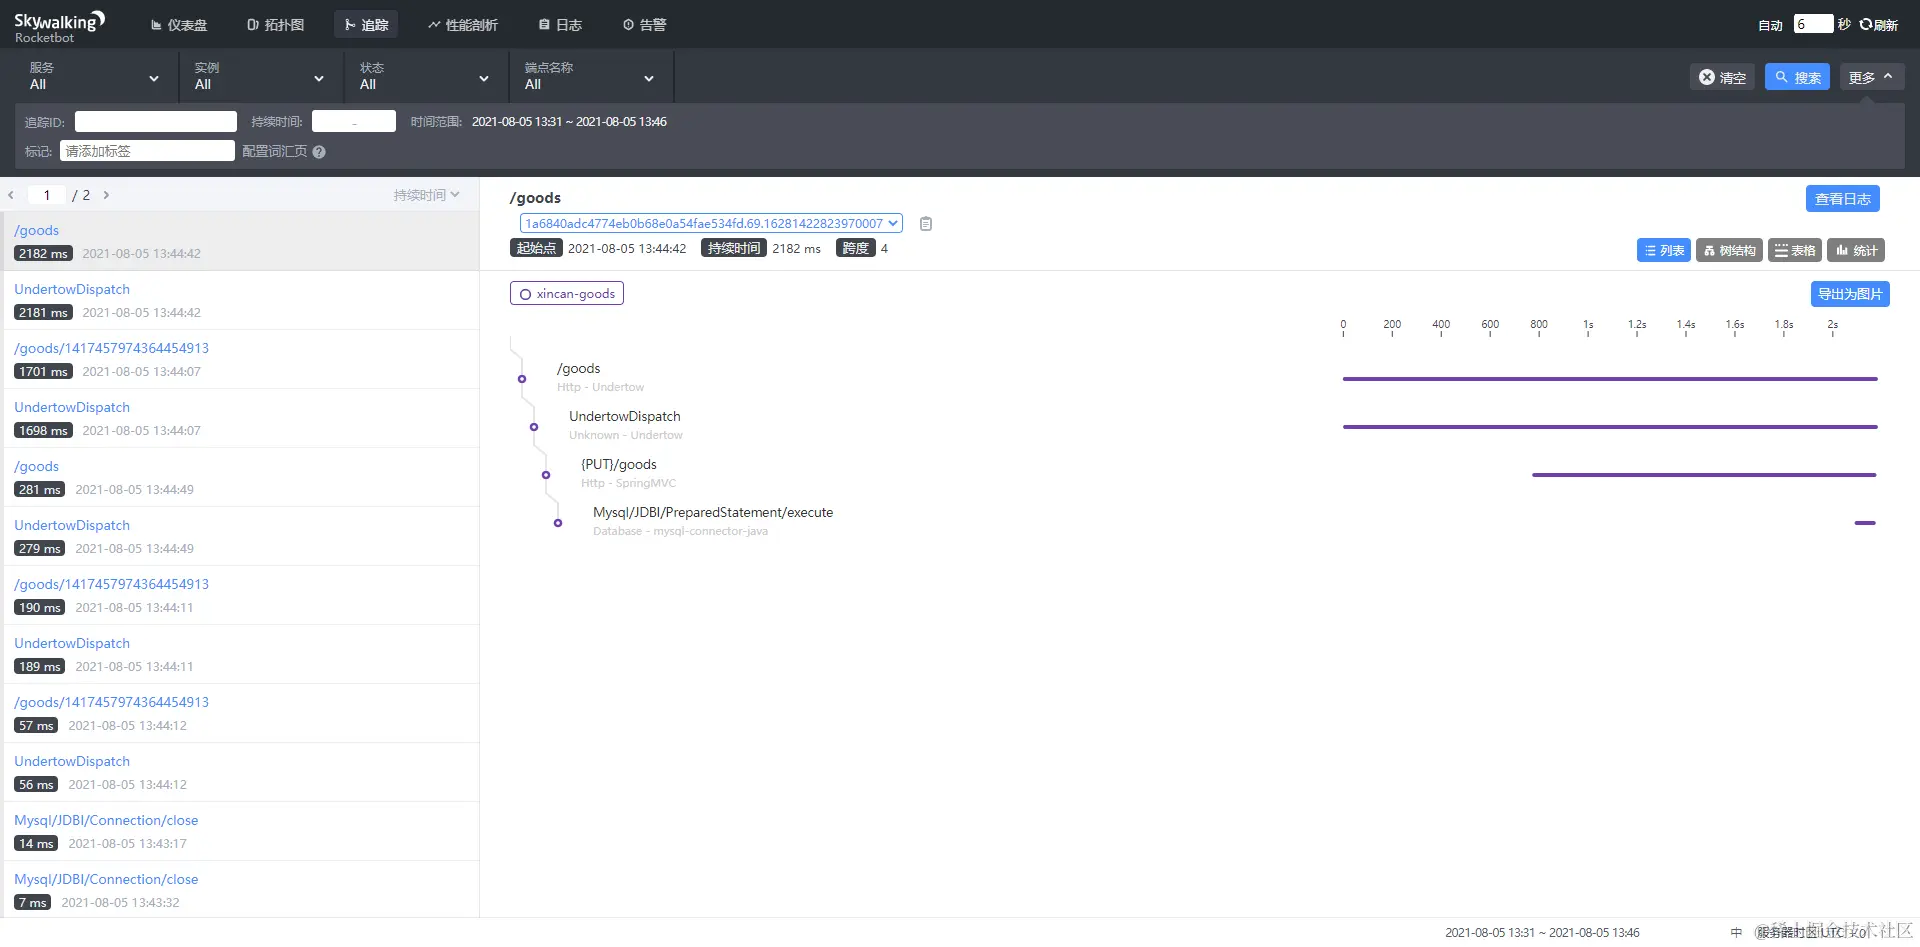Click the Skywalking Rocketbot logo
This screenshot has height=947, width=1920.
59,26
